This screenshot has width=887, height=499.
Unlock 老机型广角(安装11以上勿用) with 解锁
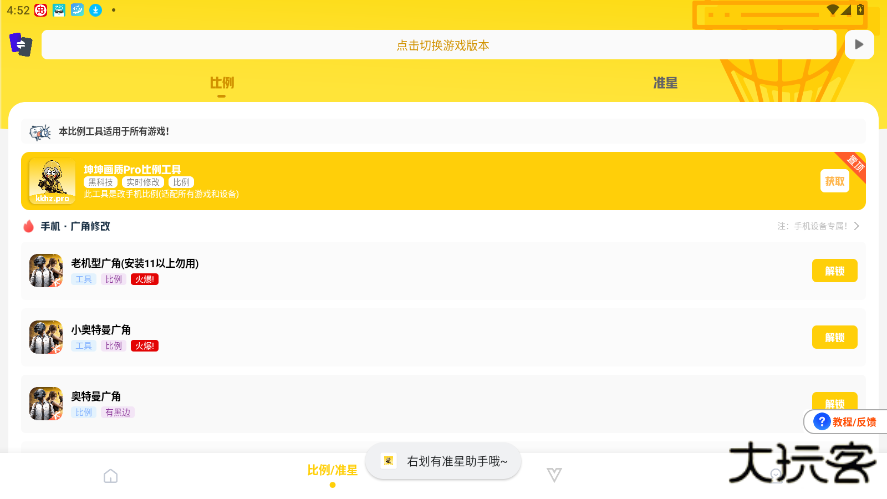(834, 271)
